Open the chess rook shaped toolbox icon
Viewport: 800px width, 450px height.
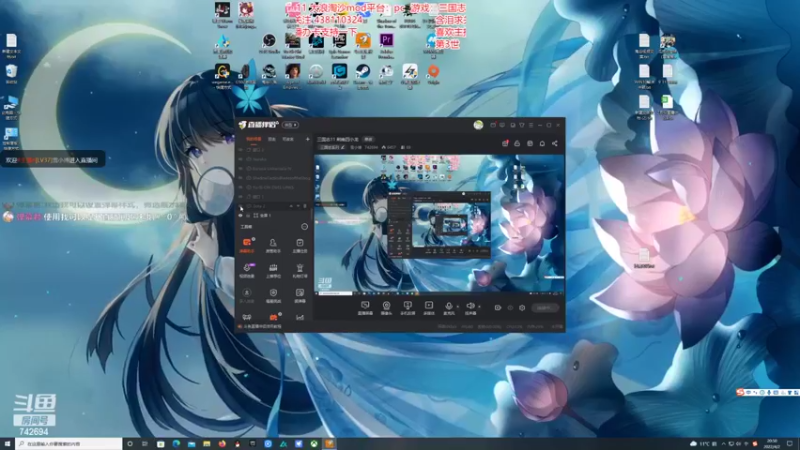pyautogui.click(x=300, y=267)
